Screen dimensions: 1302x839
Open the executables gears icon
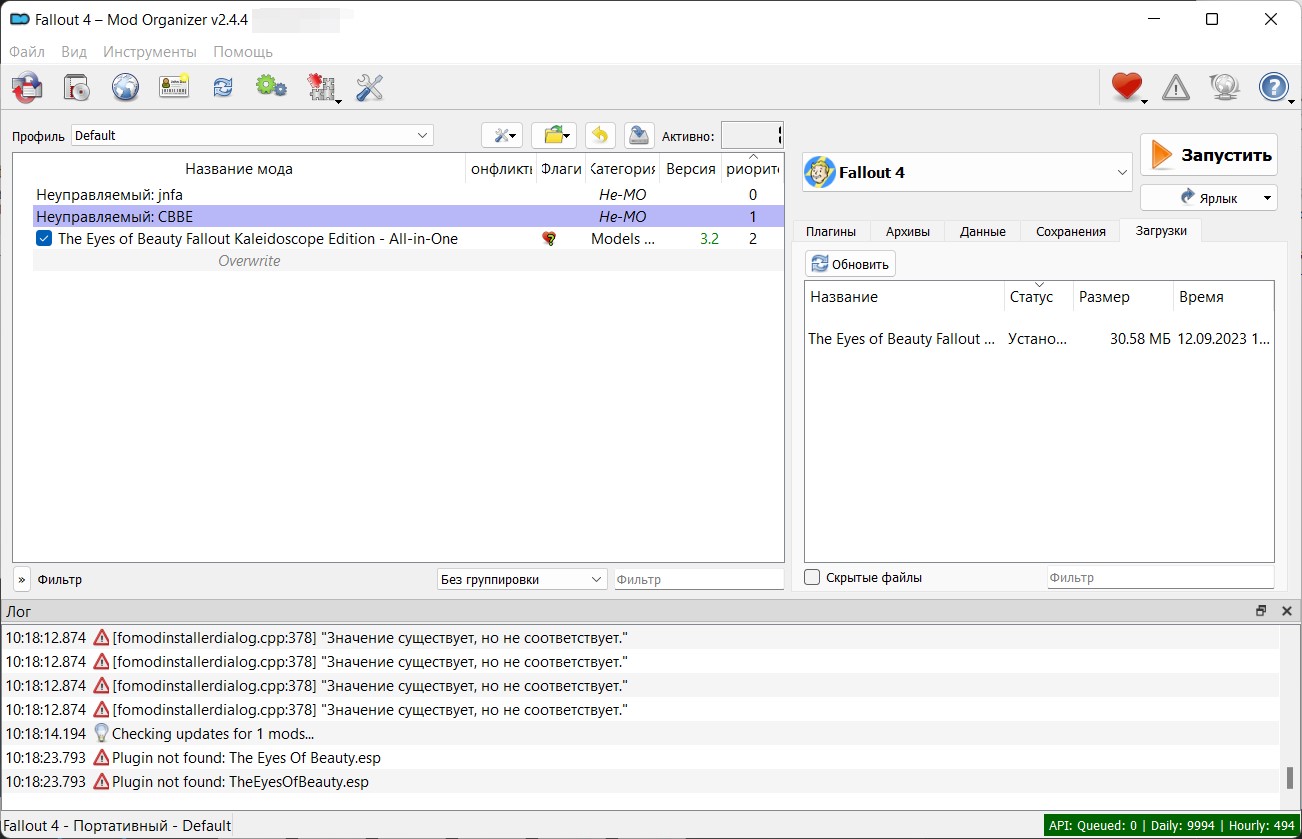pyautogui.click(x=271, y=88)
